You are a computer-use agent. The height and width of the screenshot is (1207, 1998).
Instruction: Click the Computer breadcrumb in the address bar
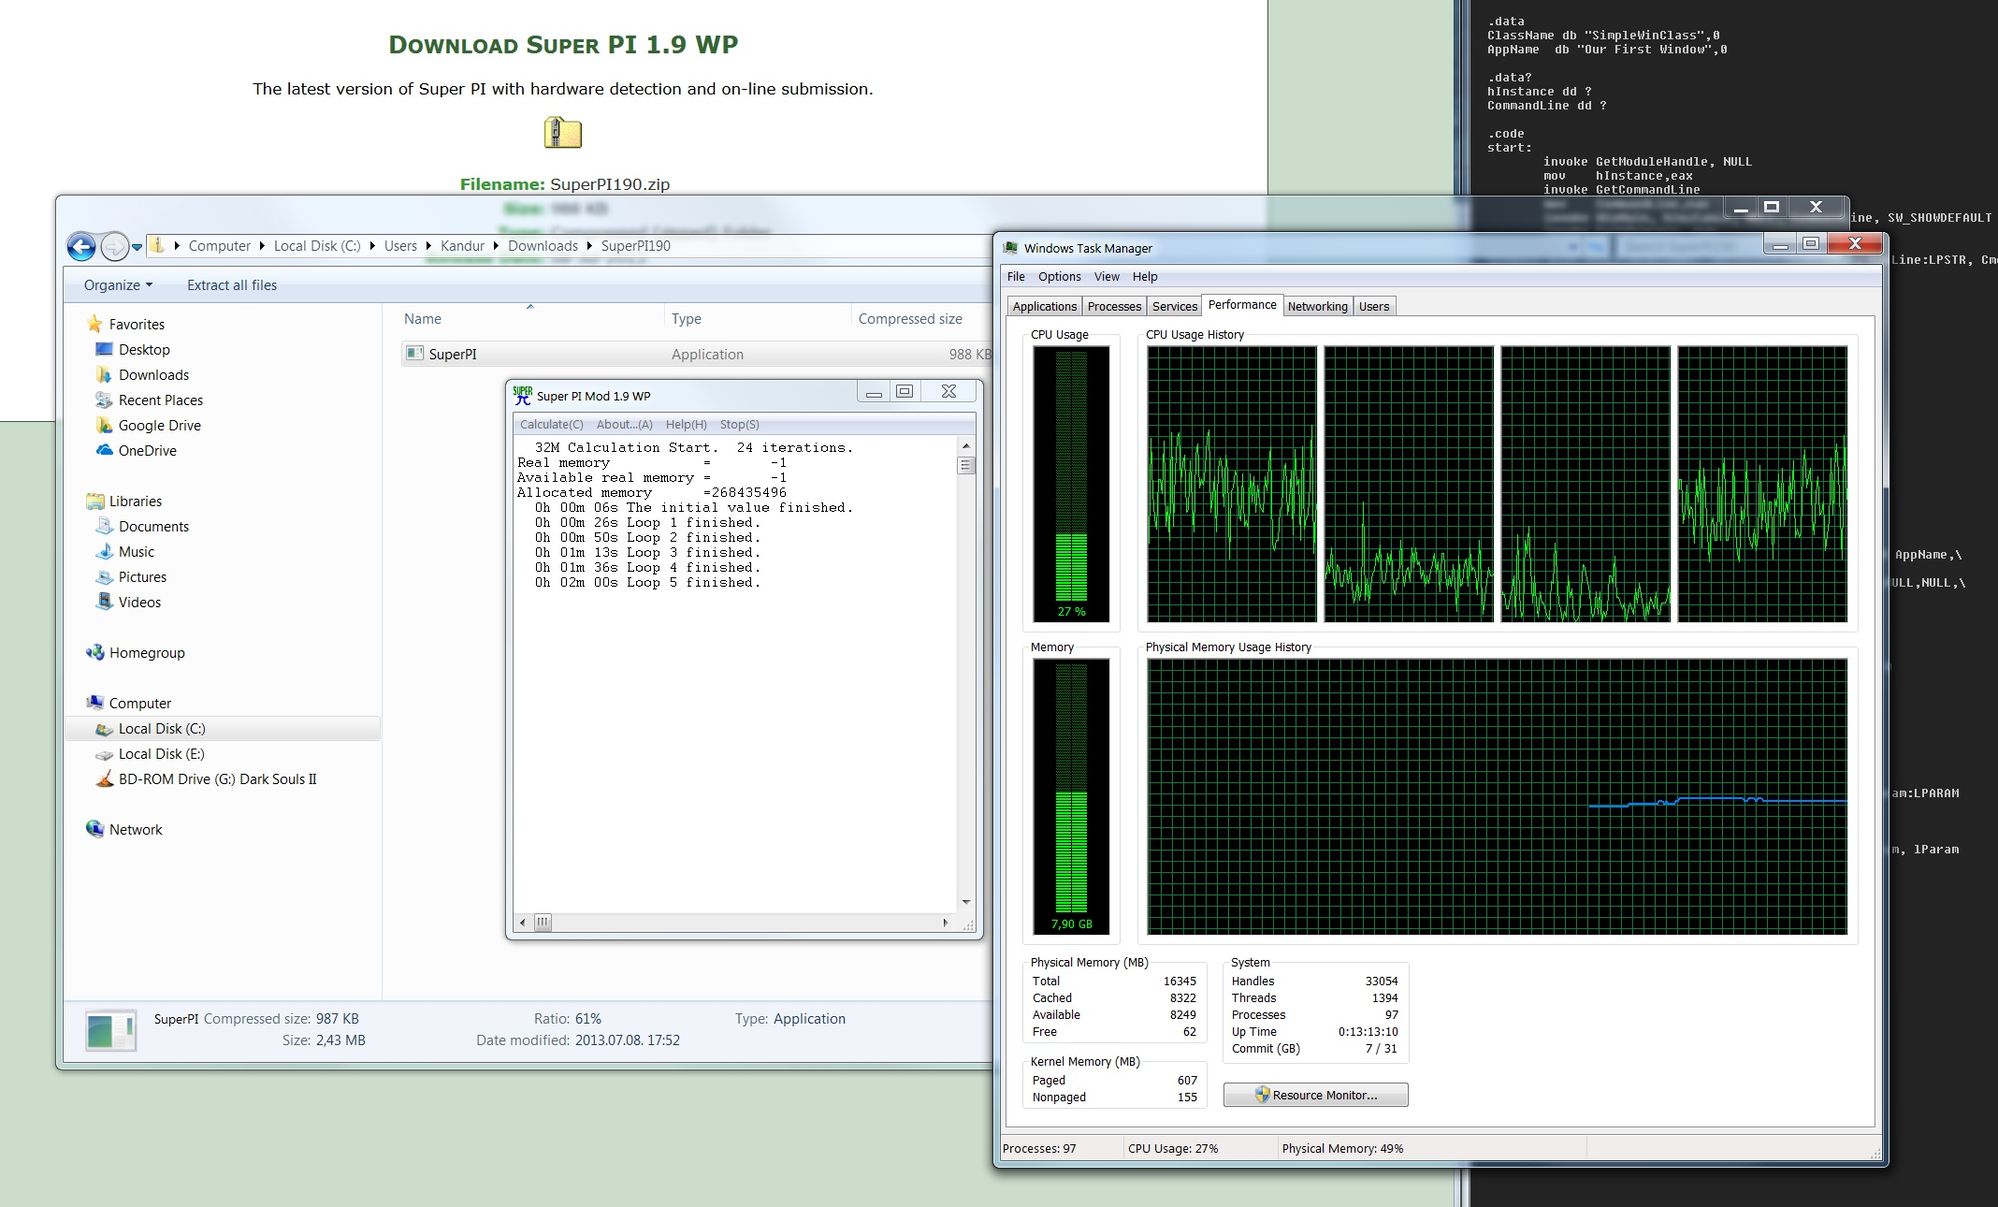(x=219, y=246)
